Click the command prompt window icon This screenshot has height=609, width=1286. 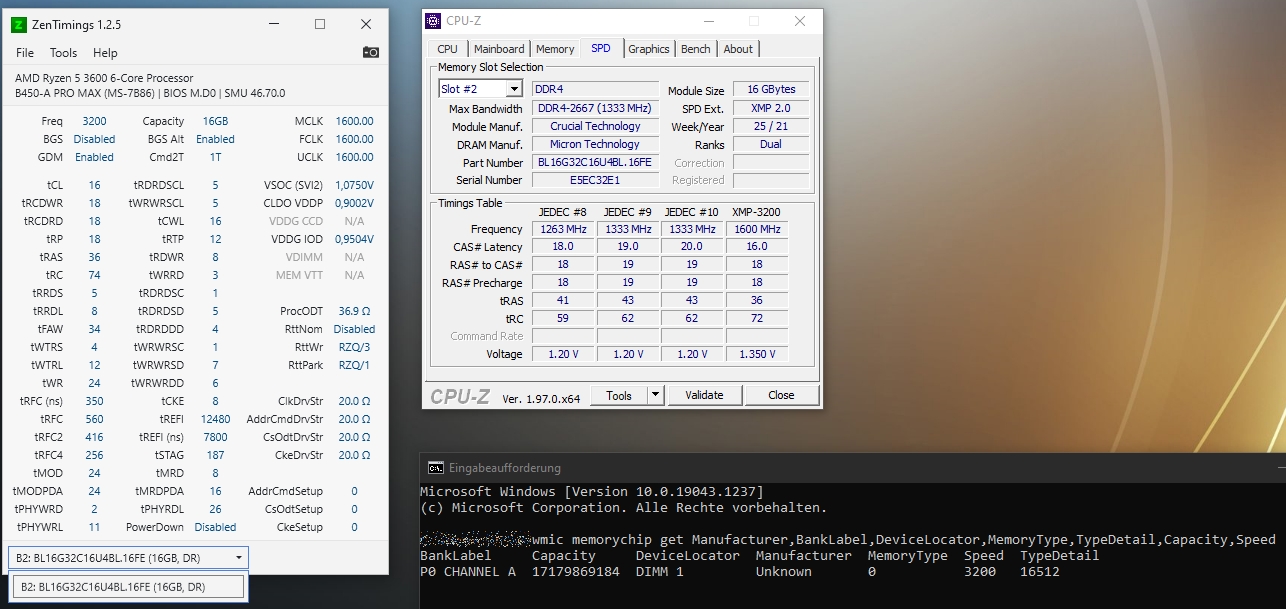coord(436,467)
